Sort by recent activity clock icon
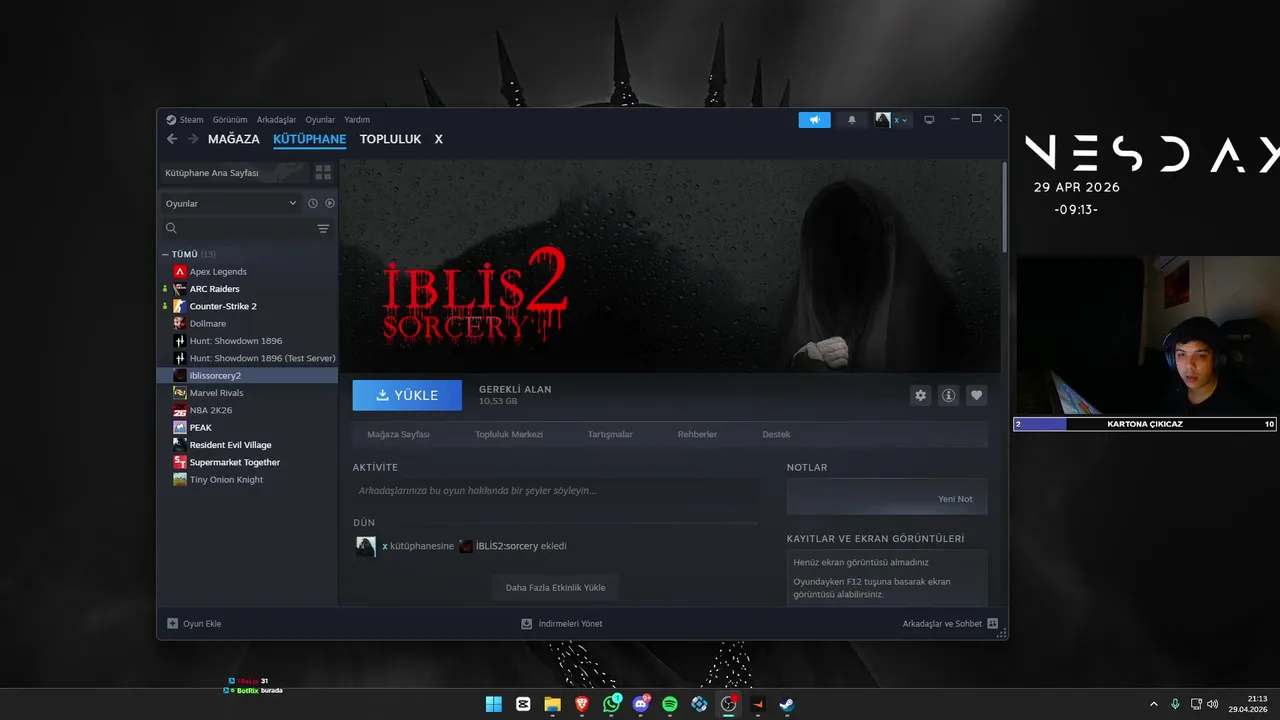Screen dimensions: 1280x720 click(313, 203)
